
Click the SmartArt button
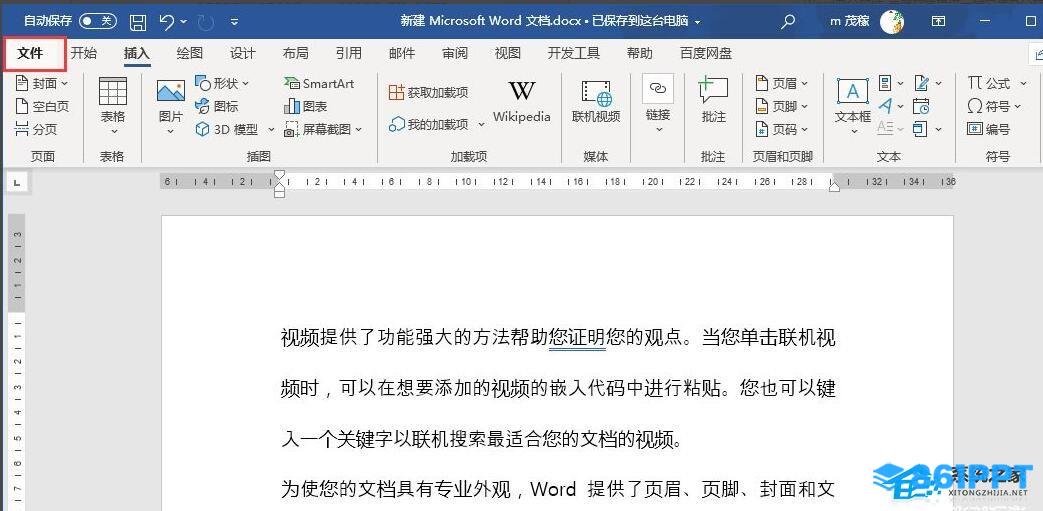319,83
